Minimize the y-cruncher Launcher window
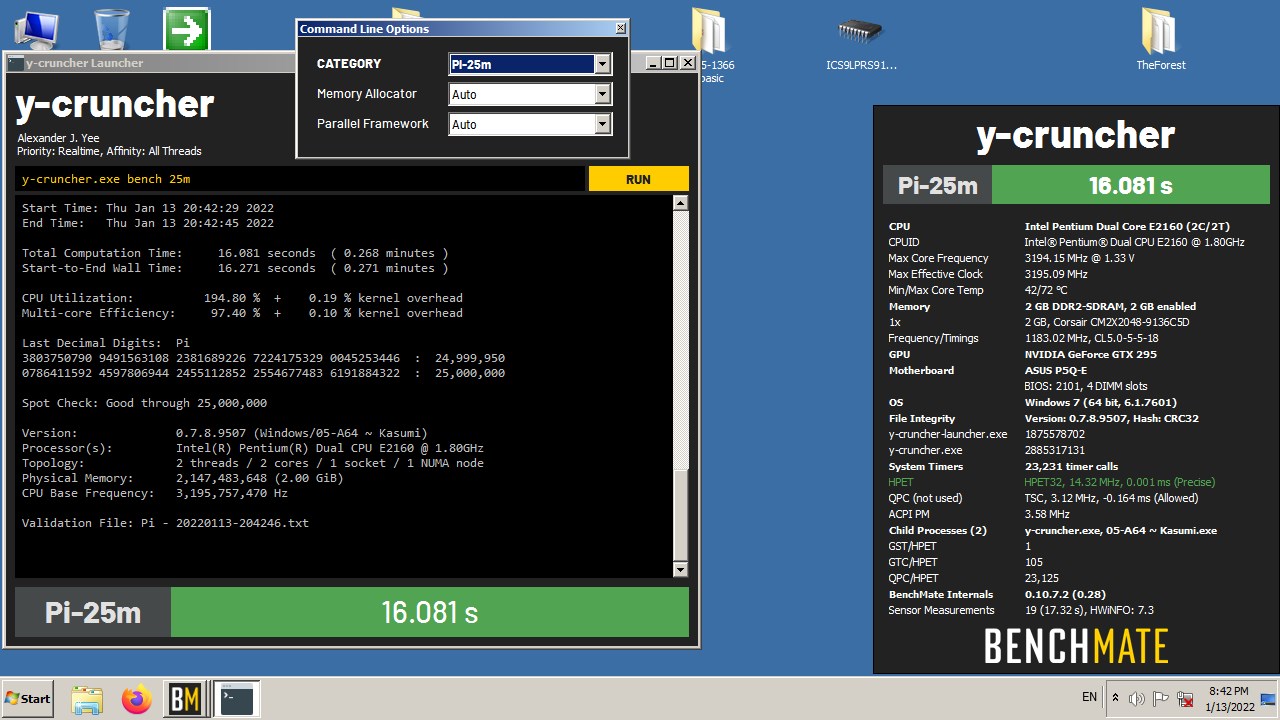The height and width of the screenshot is (720, 1280). point(653,62)
